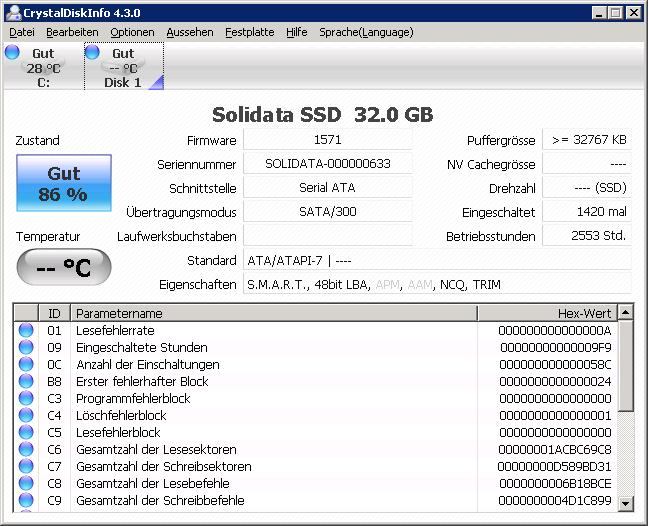Click the status orb for Eingeschaltete Stunden

tap(26, 347)
